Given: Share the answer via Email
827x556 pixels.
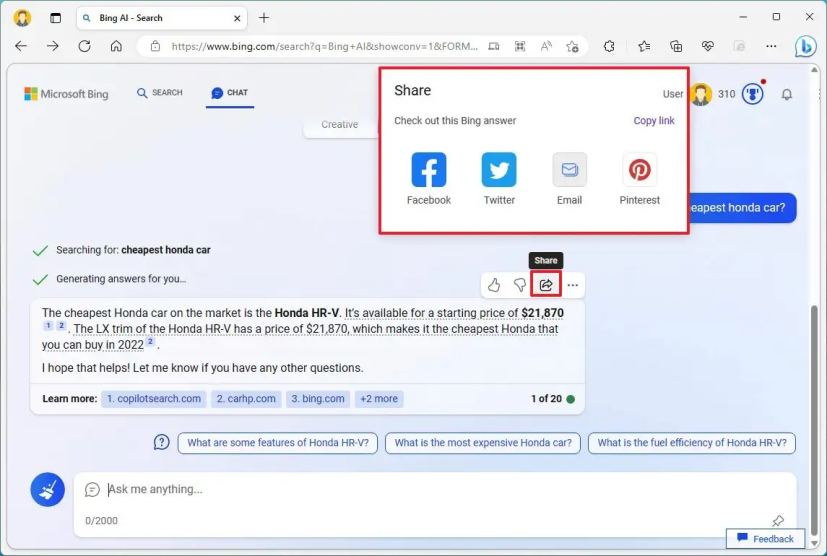Looking at the screenshot, I should (569, 170).
